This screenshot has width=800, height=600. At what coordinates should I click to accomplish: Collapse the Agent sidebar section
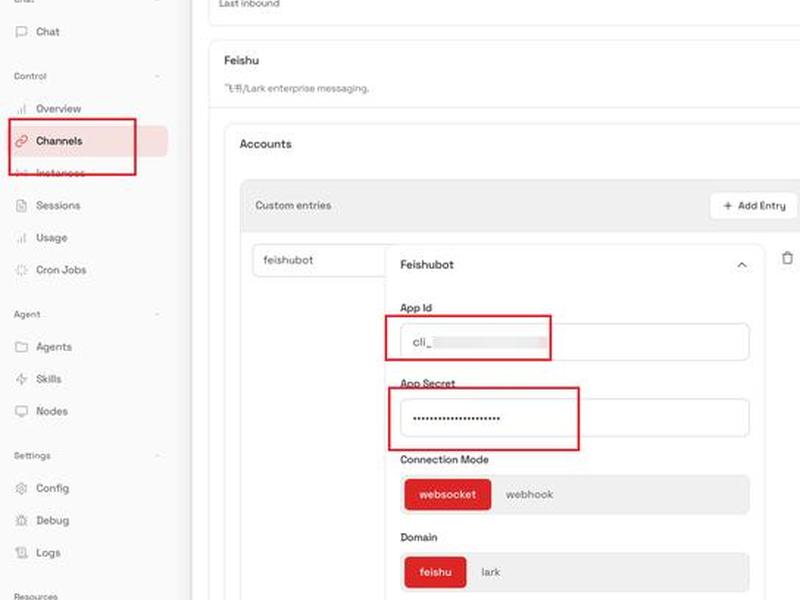(x=157, y=314)
